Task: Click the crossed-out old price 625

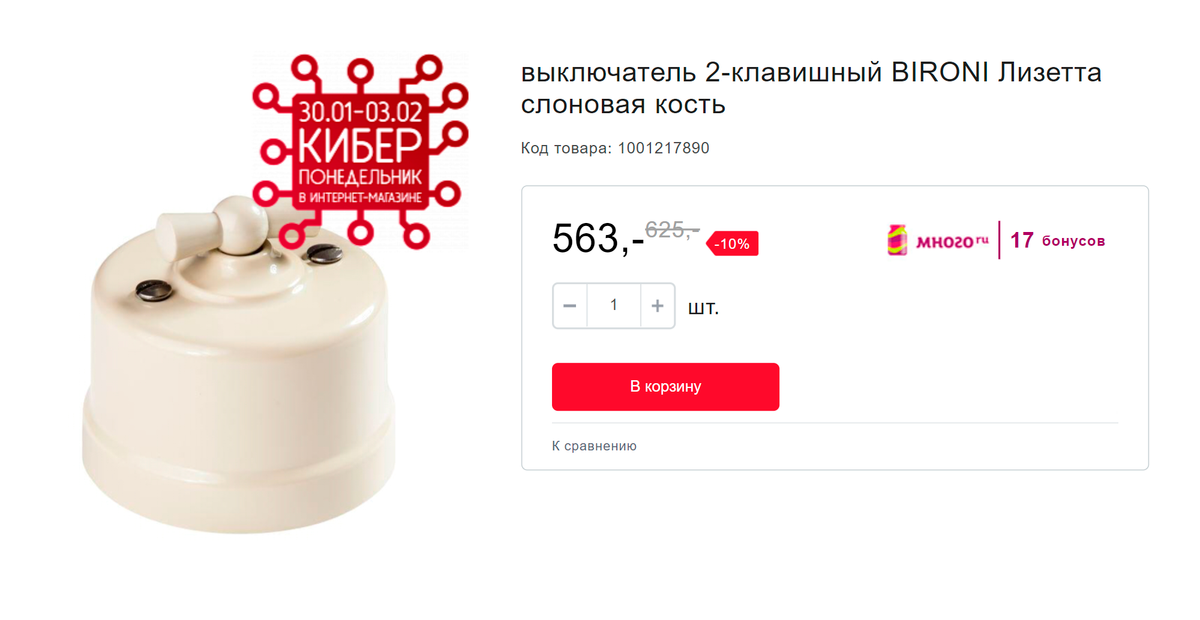Action: tap(672, 229)
